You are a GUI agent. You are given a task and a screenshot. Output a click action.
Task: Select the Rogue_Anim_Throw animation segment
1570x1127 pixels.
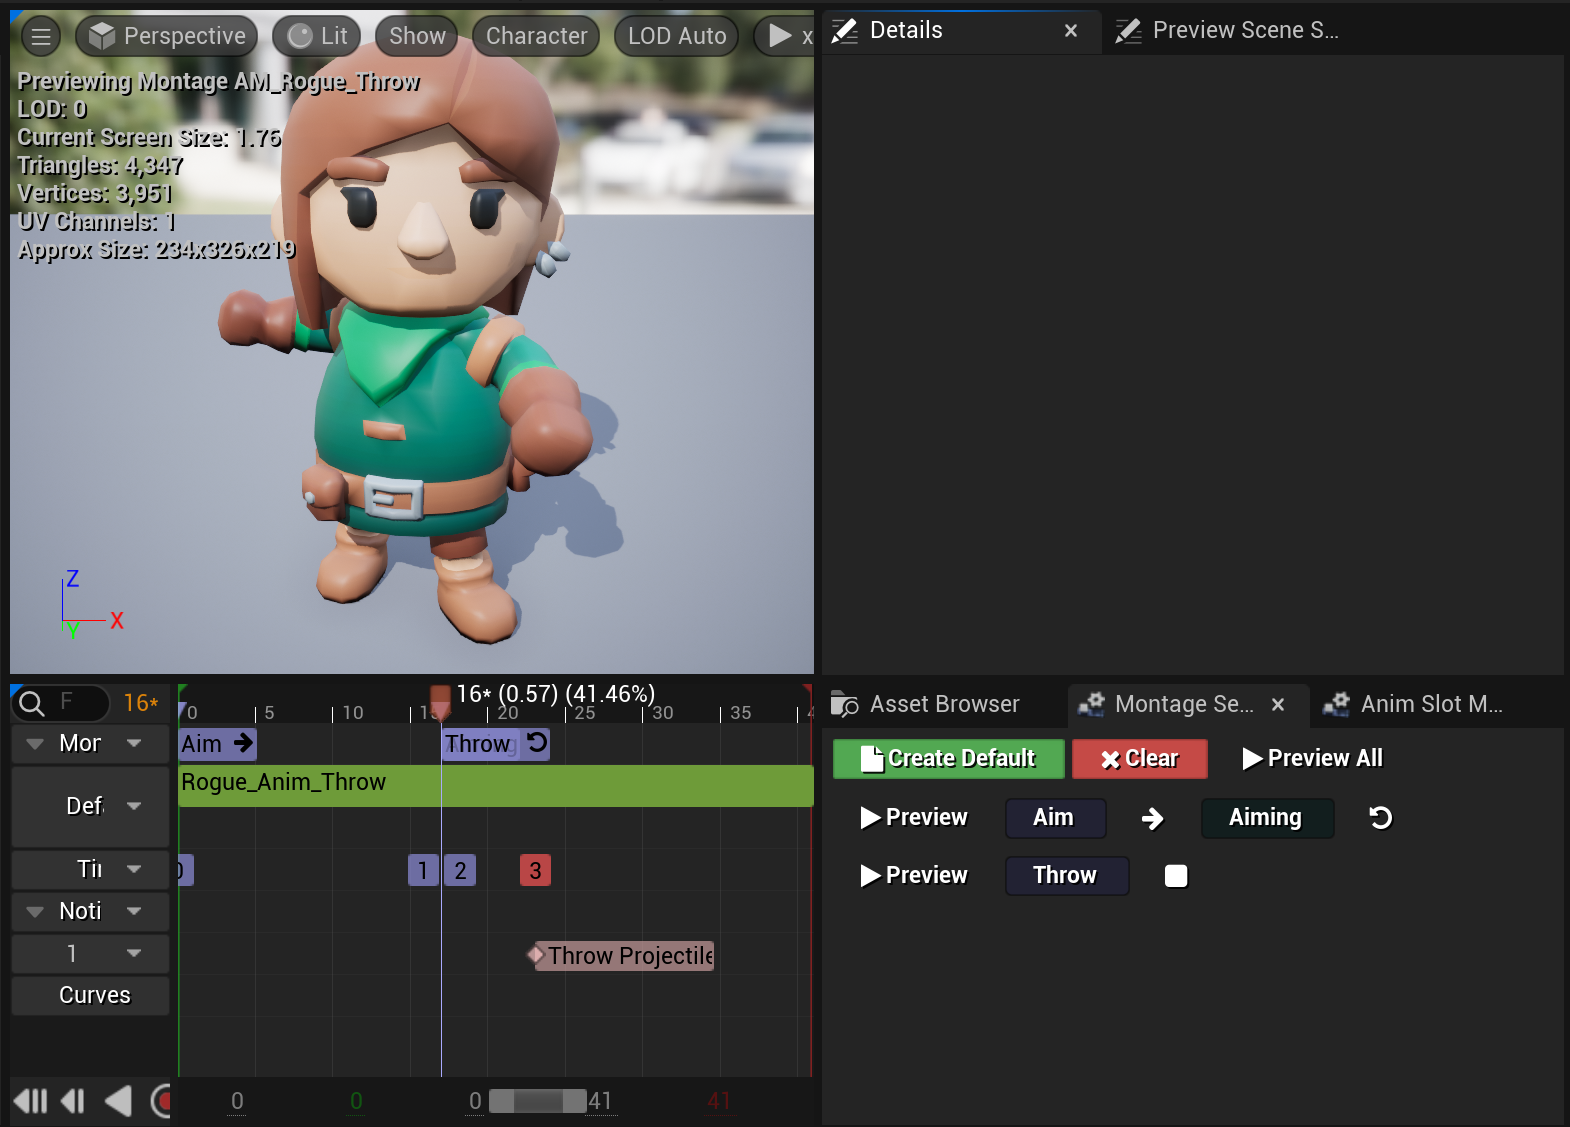[496, 786]
